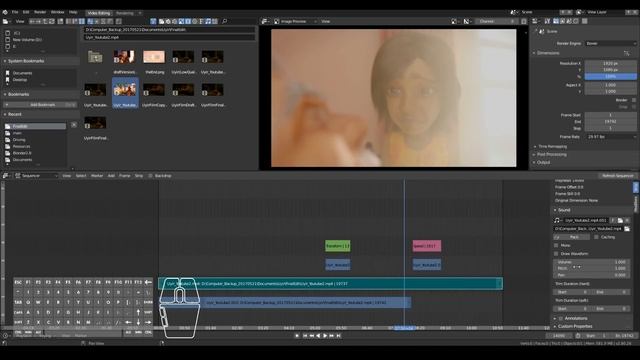
Task: Open the Image Preview display mode dropdown
Action: pyautogui.click(x=296, y=21)
